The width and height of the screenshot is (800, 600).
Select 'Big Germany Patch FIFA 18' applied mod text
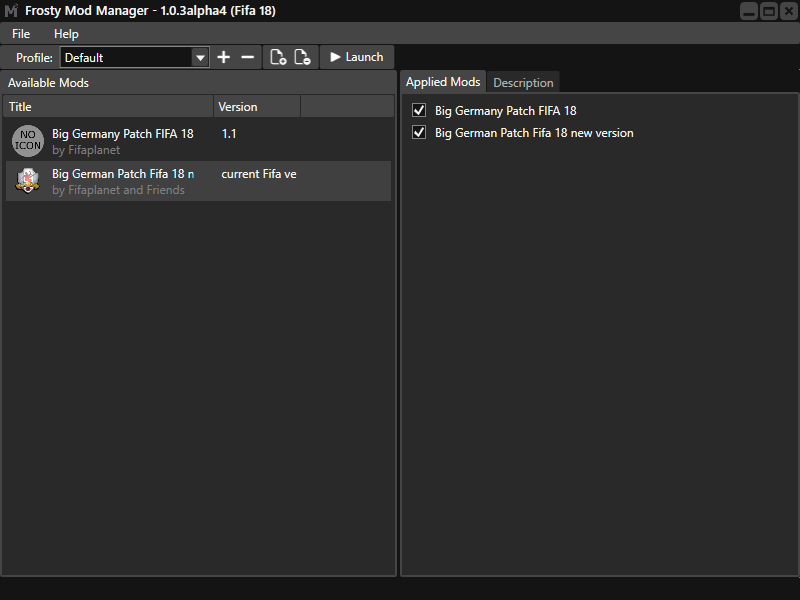tap(506, 111)
